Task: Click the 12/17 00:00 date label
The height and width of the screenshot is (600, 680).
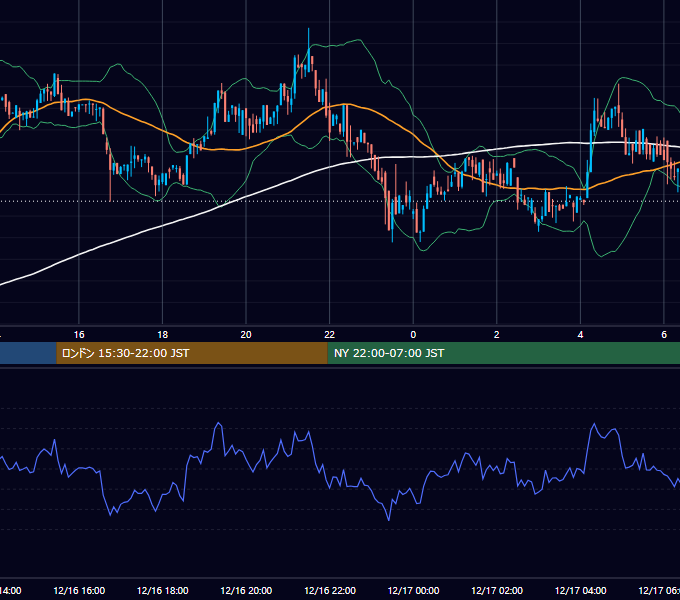Action: [x=413, y=590]
